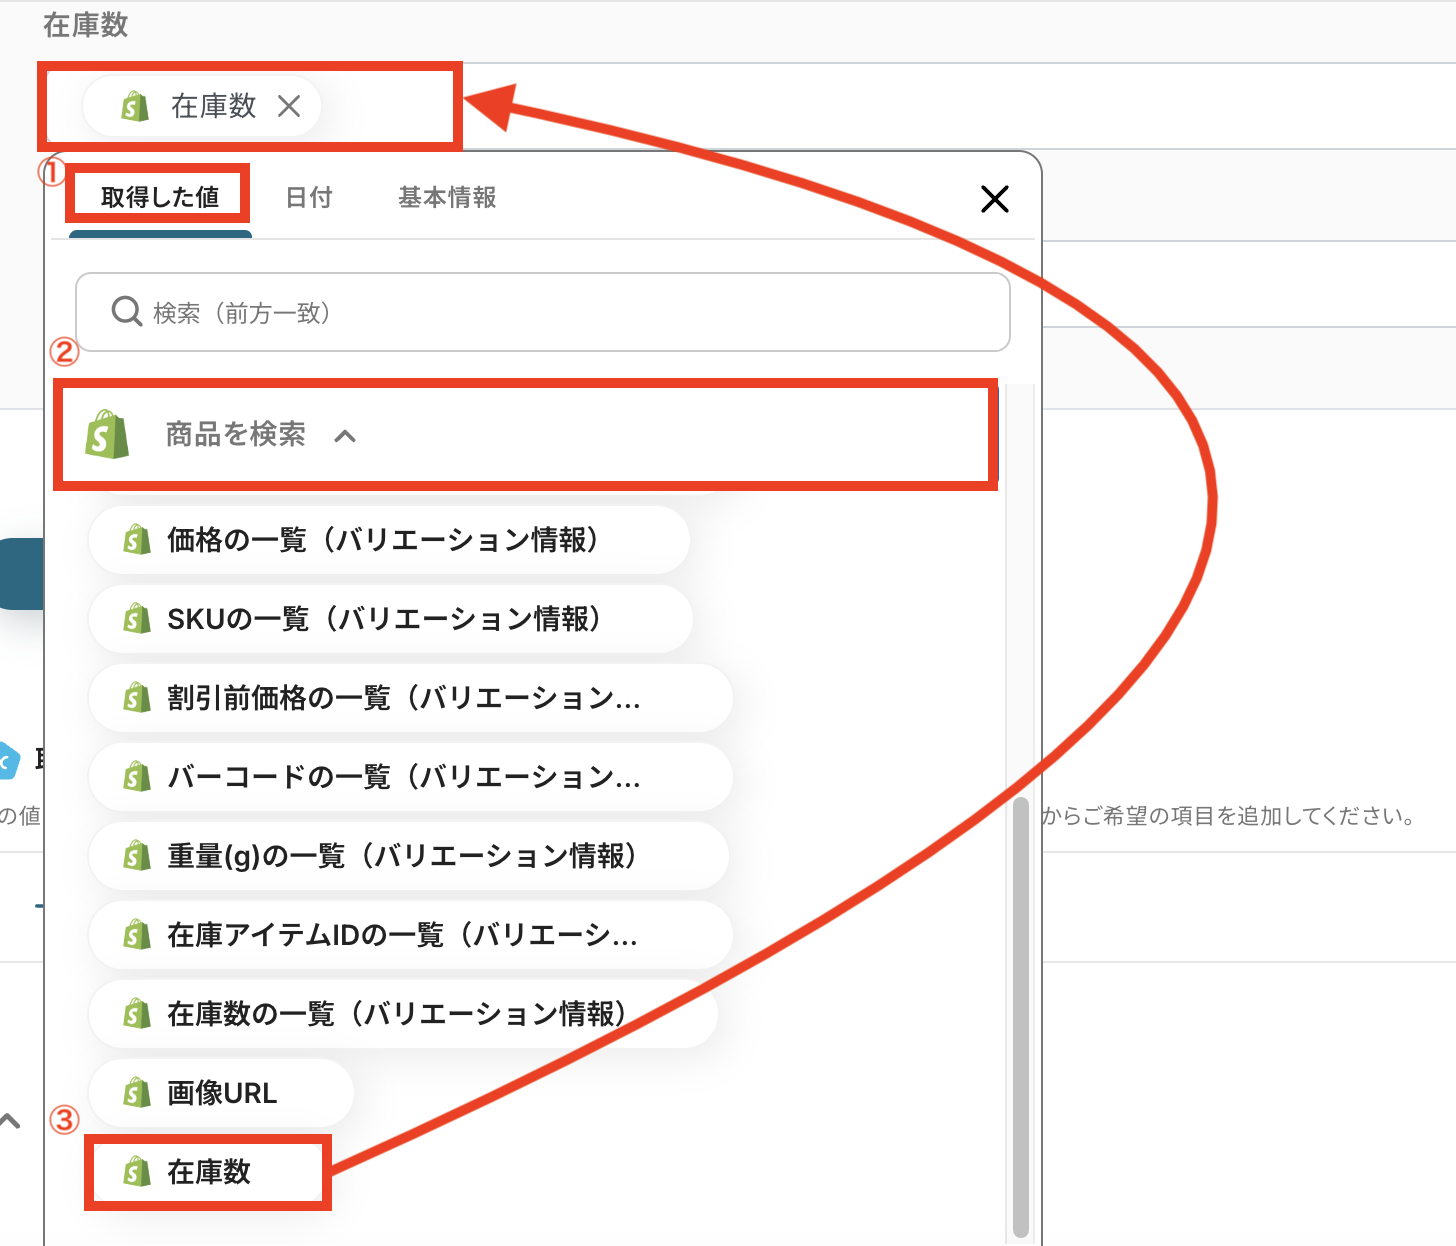
Task: Click Shopify icon beside 商品を検索
Action: click(x=108, y=435)
